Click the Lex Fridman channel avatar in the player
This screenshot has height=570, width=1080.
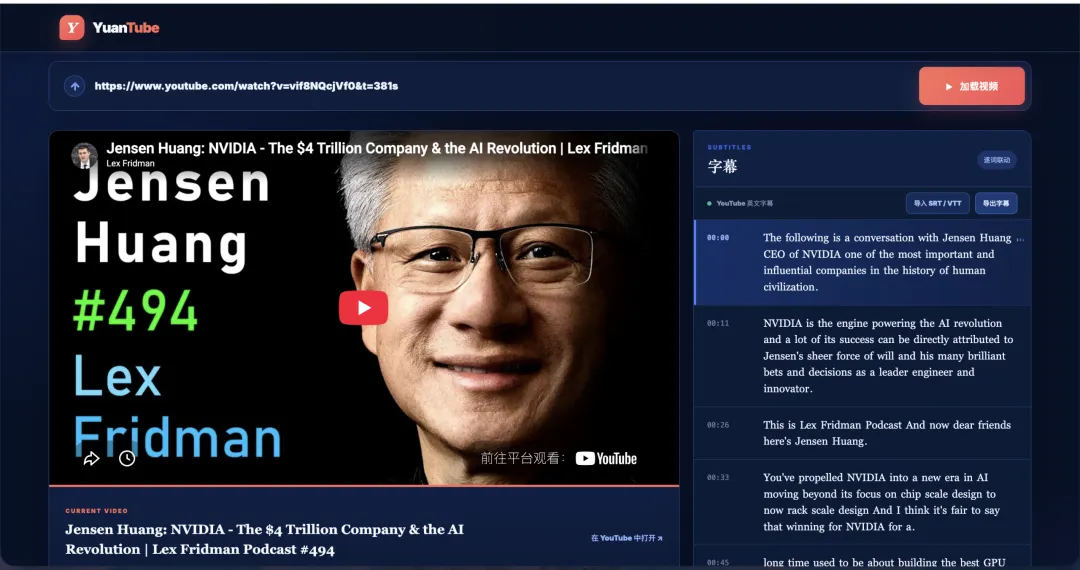click(x=85, y=156)
